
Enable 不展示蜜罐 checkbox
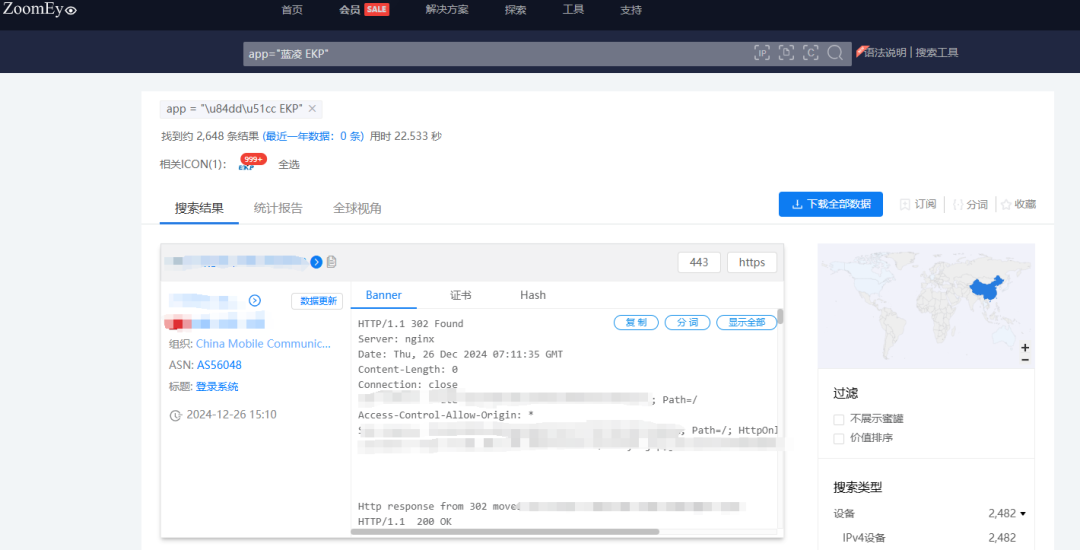point(838,419)
